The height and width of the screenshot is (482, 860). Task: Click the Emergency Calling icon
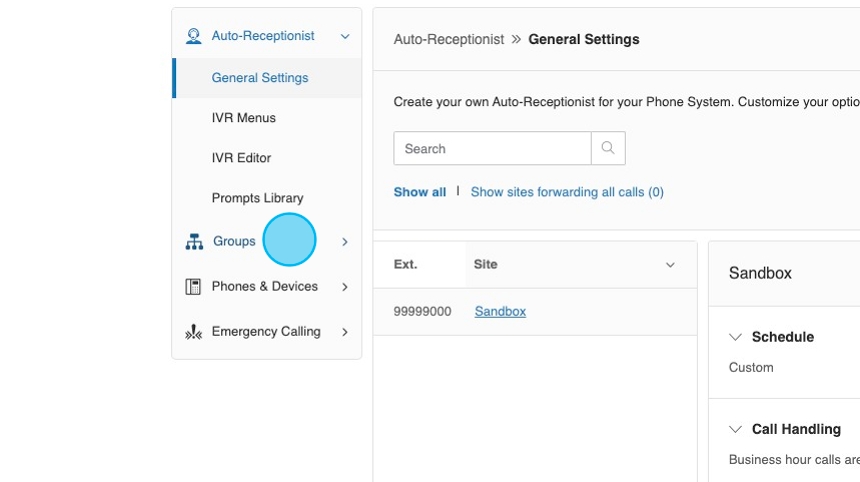pos(194,332)
